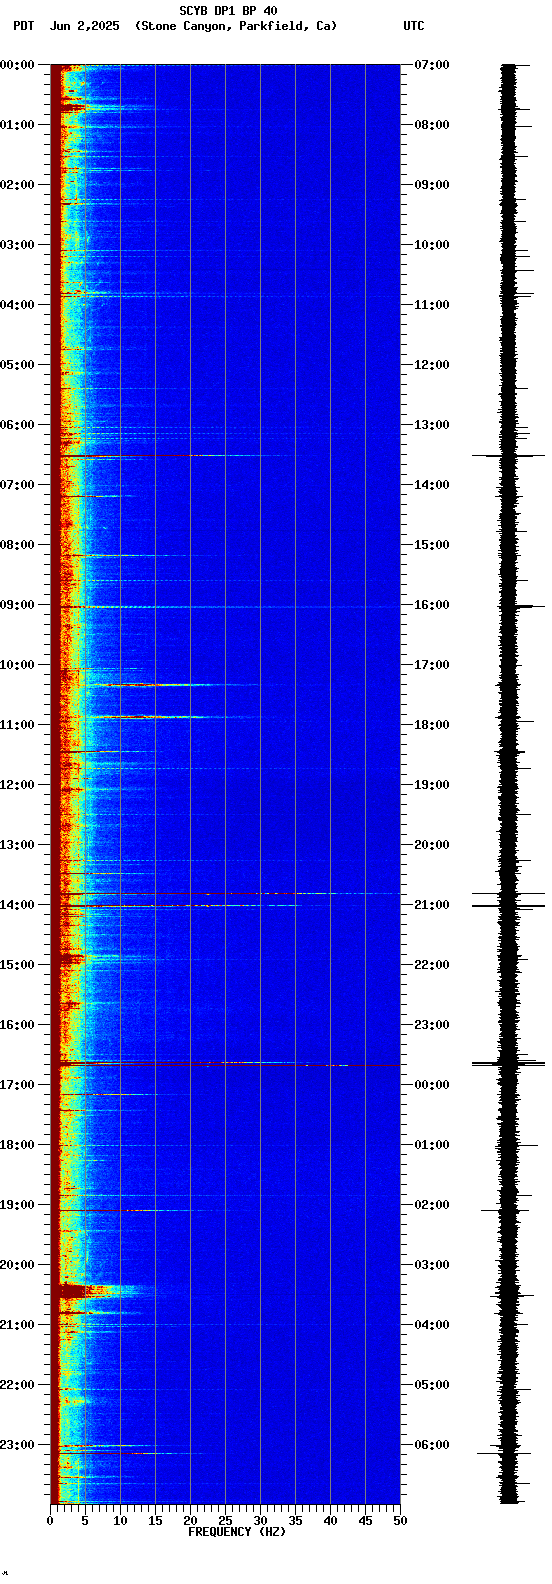Image resolution: width=552 pixels, height=1584 pixels.
Task: Click the 00:00 UTC time label
Action: click(x=432, y=1085)
